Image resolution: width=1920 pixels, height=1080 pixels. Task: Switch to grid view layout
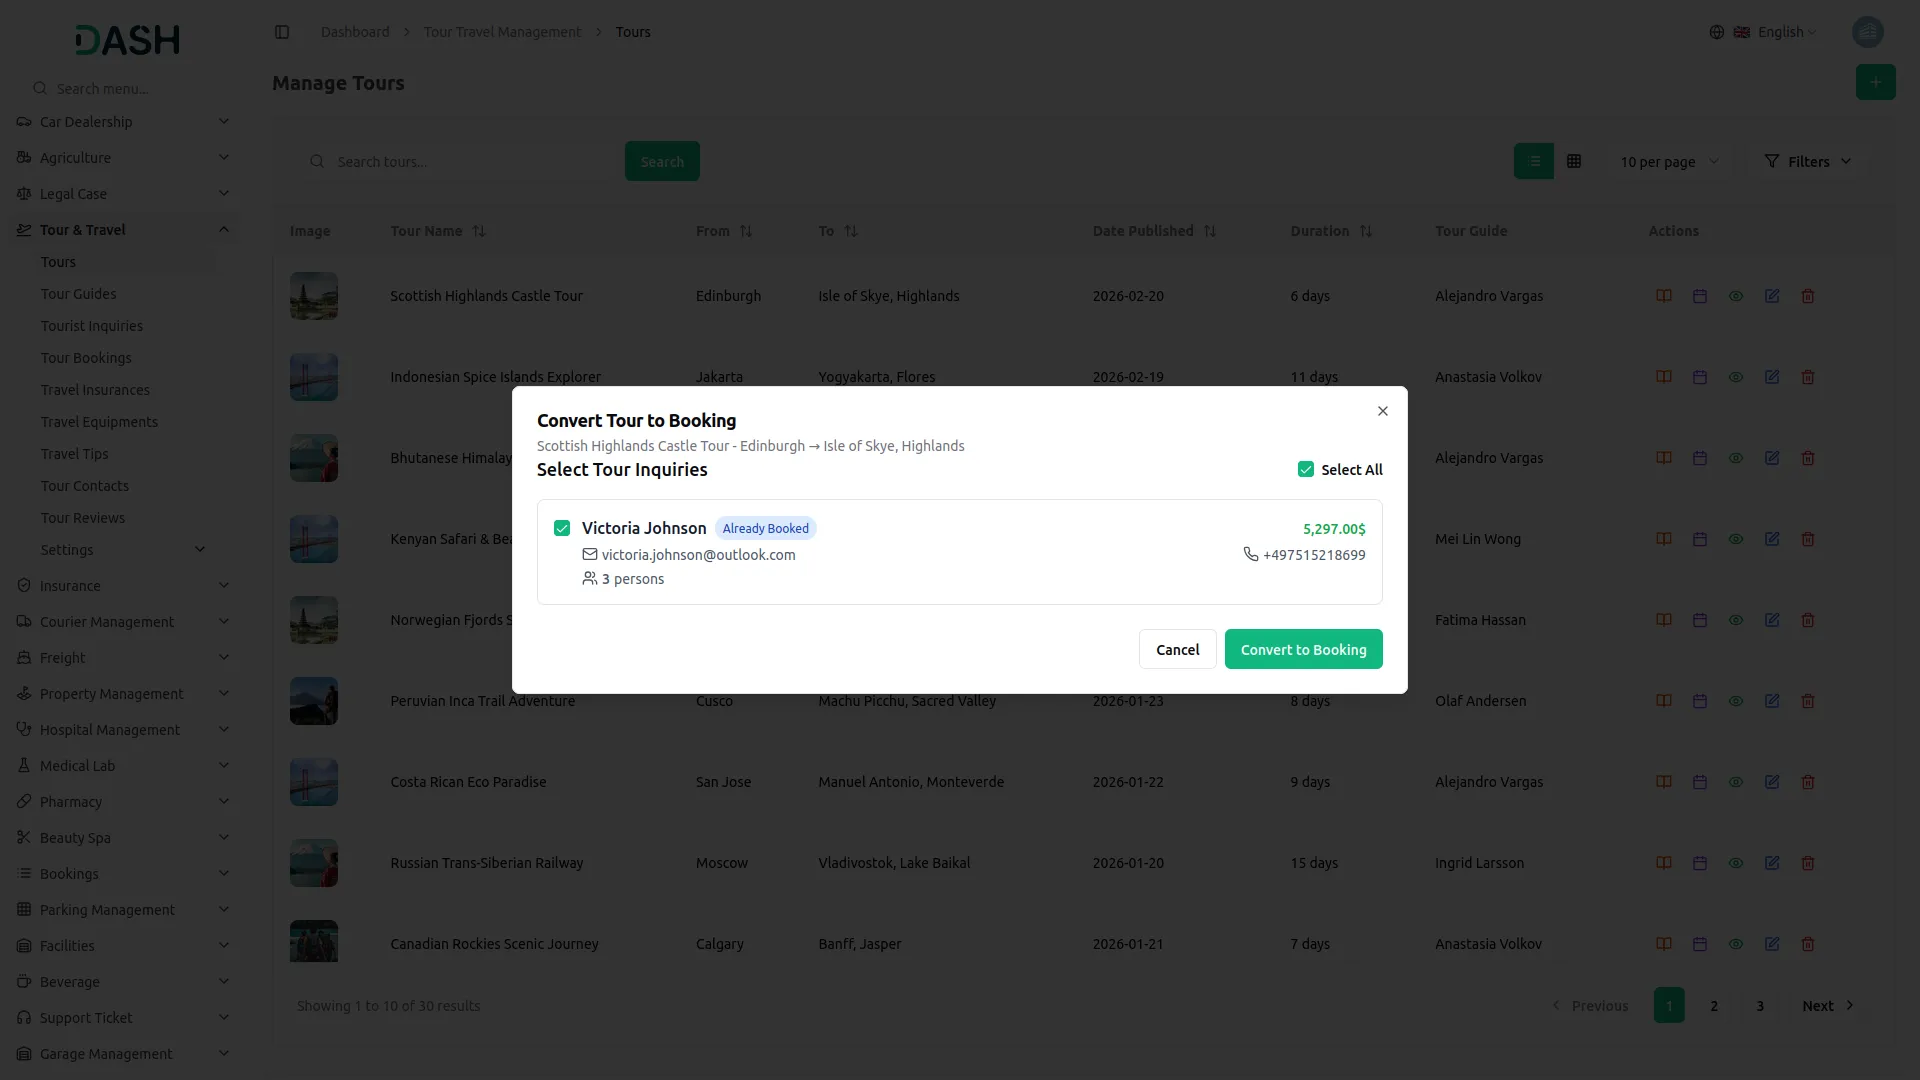(1573, 161)
